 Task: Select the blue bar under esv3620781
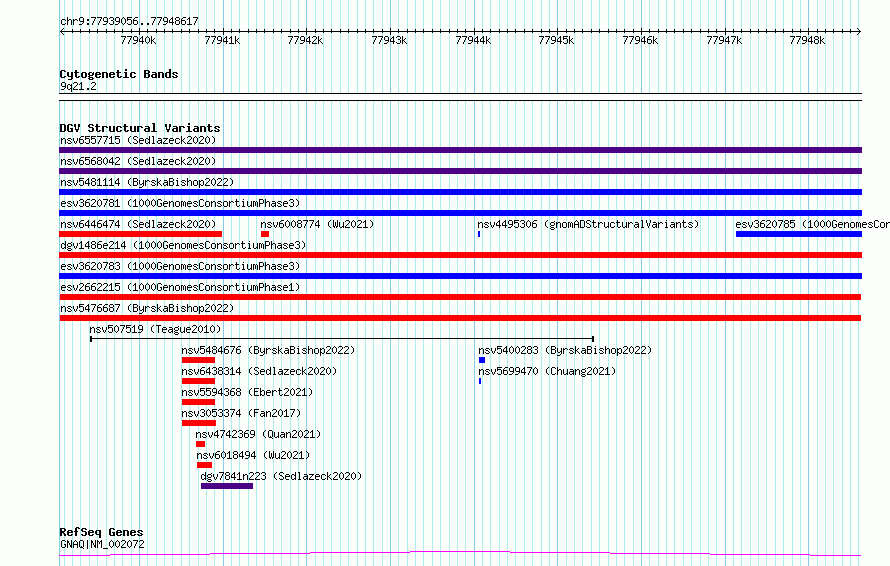click(x=460, y=213)
